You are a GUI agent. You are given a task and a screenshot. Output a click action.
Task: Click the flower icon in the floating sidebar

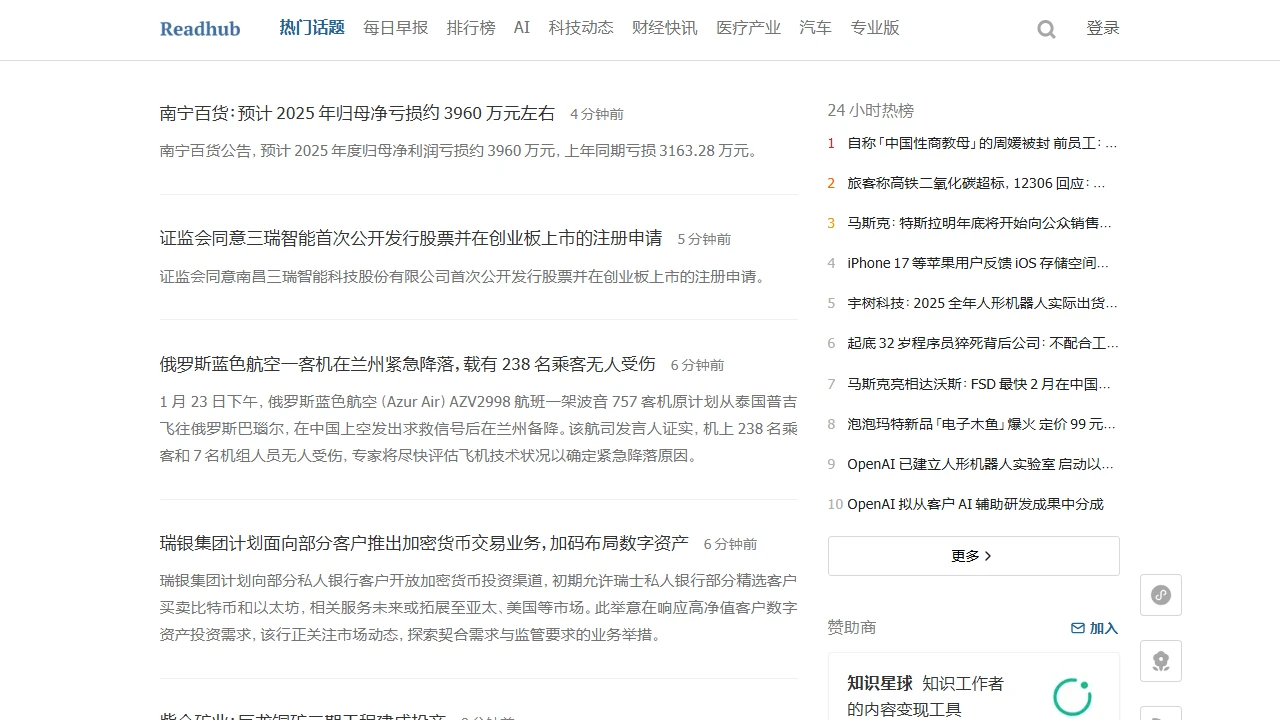point(1160,660)
